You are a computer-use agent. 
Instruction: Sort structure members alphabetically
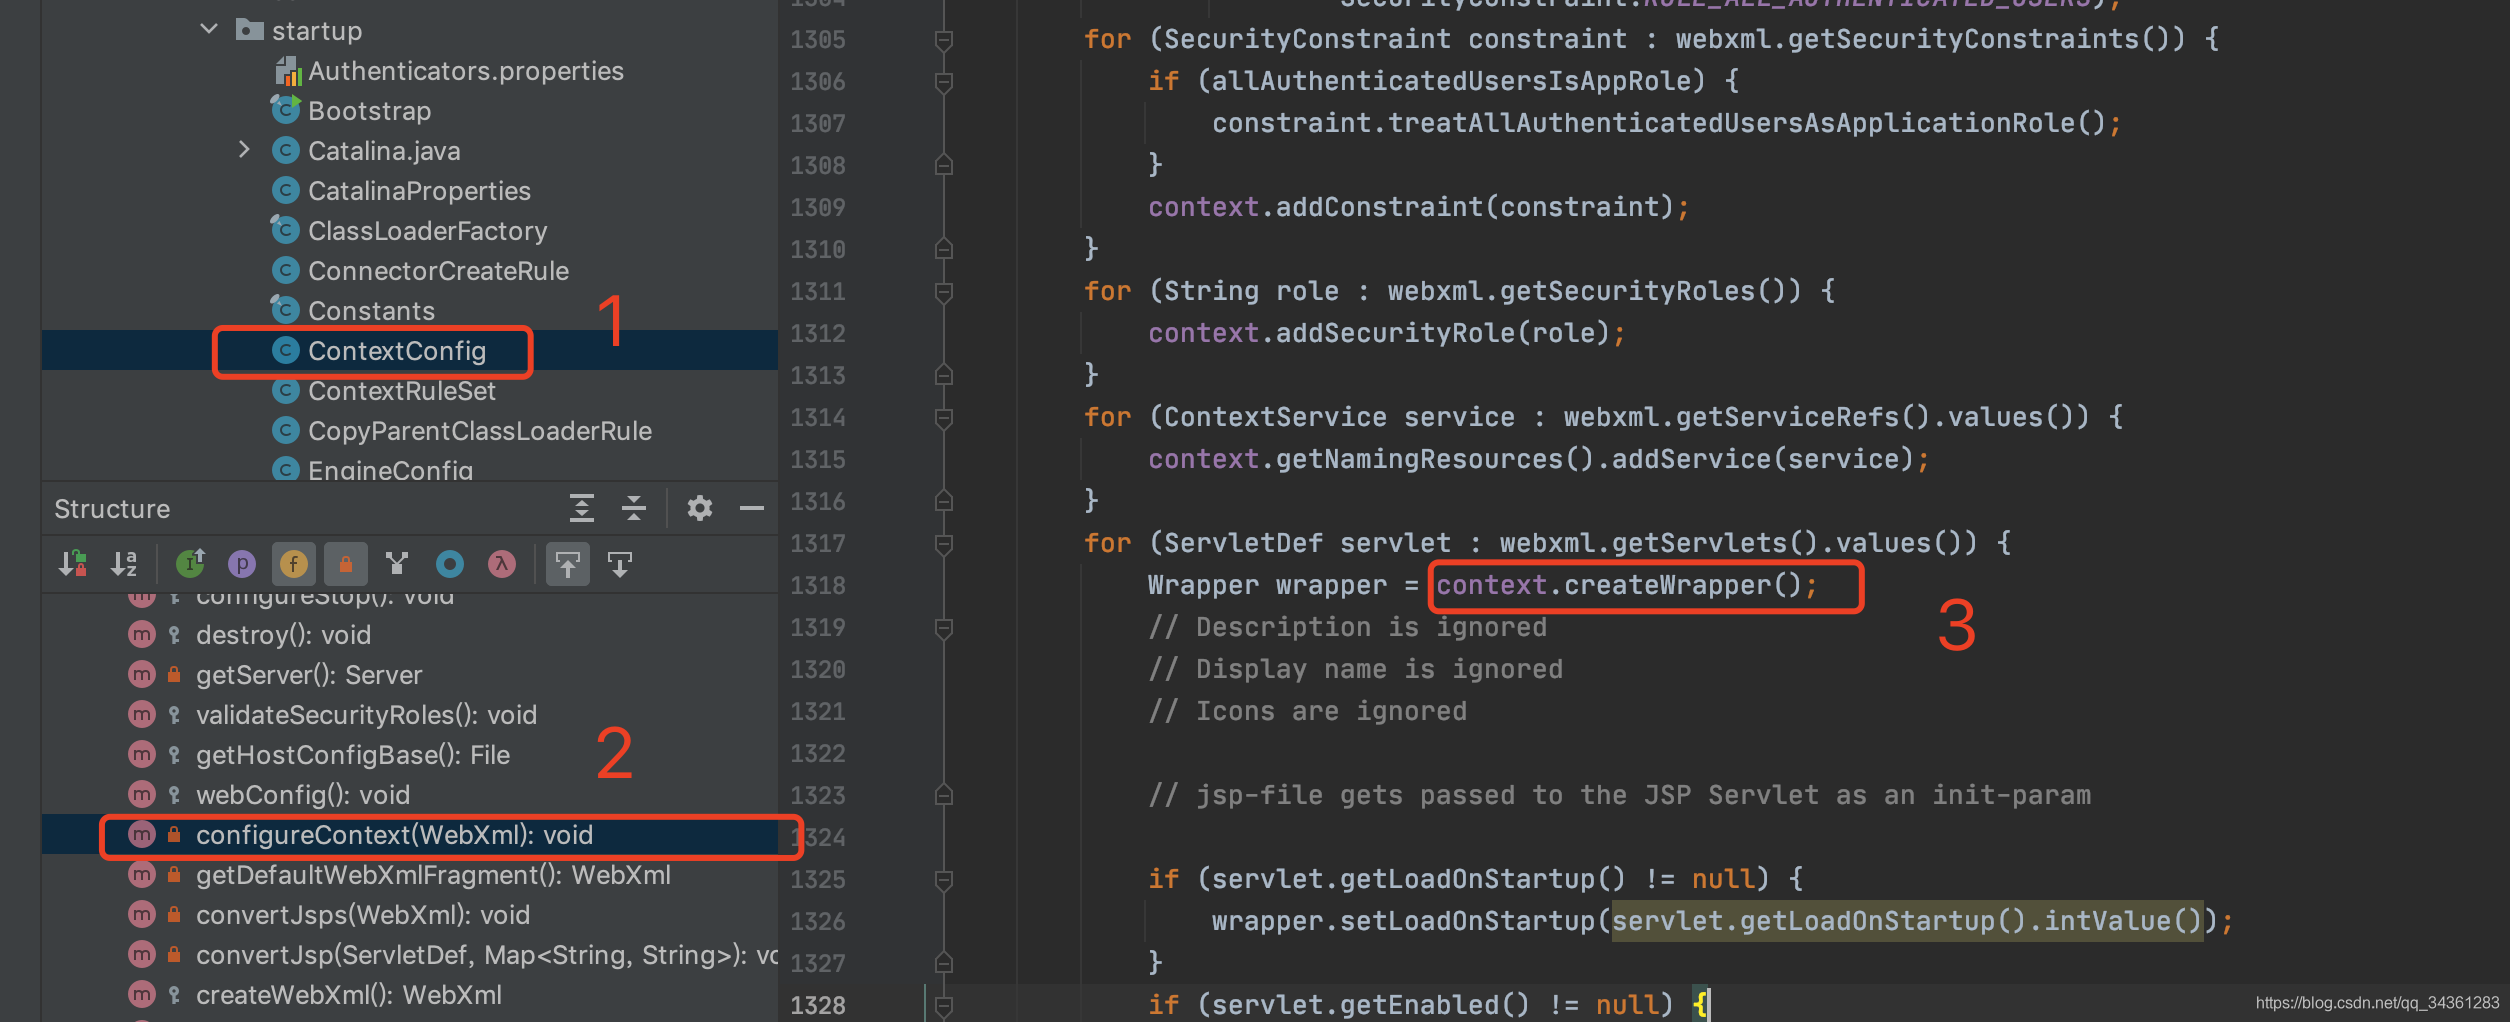click(x=124, y=564)
